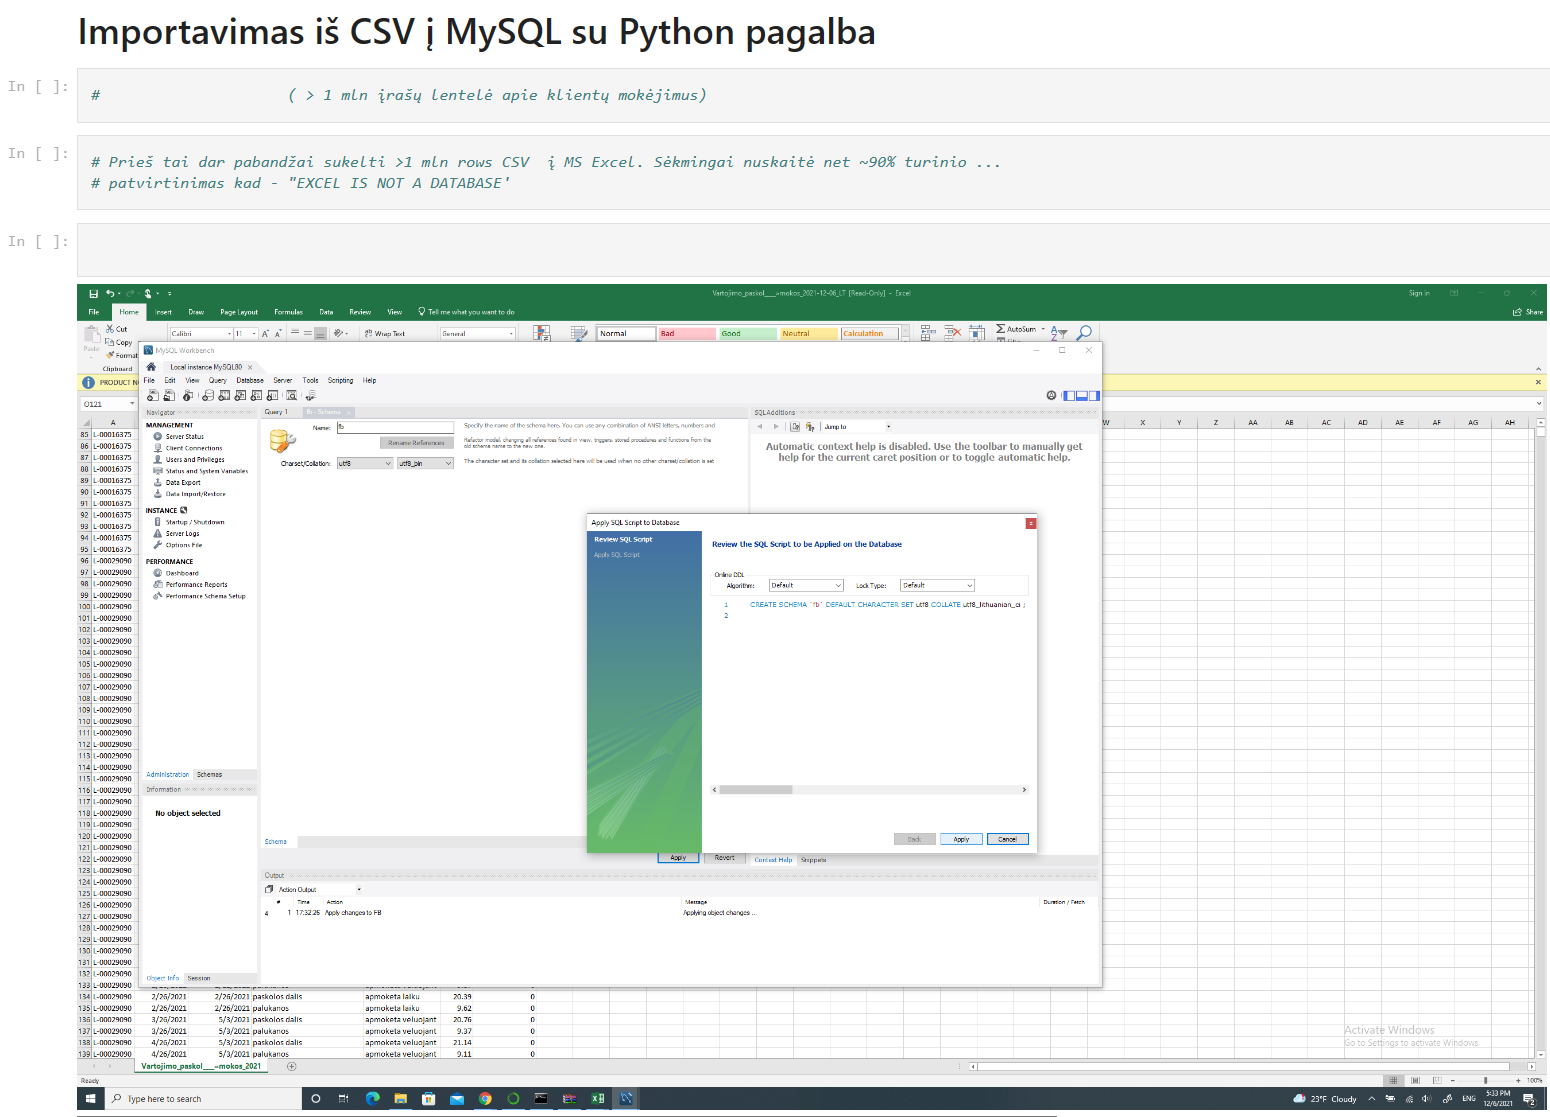Click Increase Font Size icon in Excel ribbon
The image size is (1550, 1117).
265,333
